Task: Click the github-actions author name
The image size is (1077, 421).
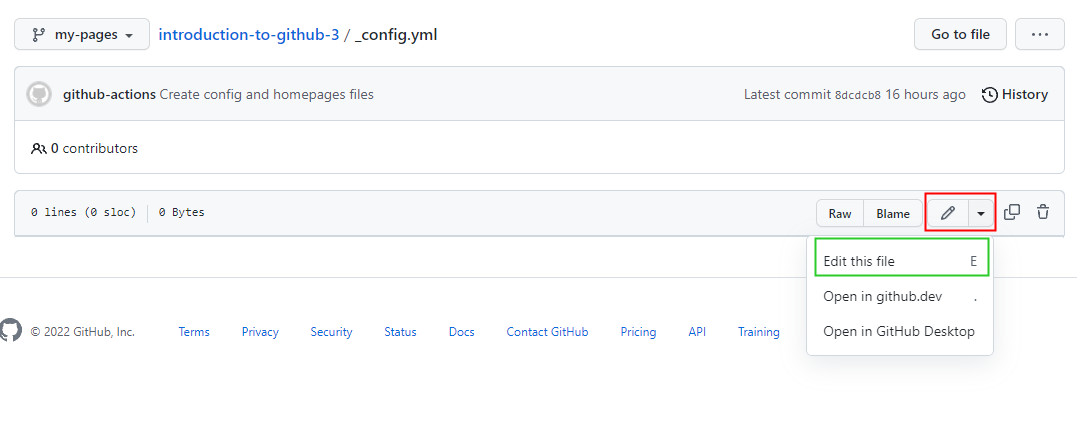Action: click(109, 95)
